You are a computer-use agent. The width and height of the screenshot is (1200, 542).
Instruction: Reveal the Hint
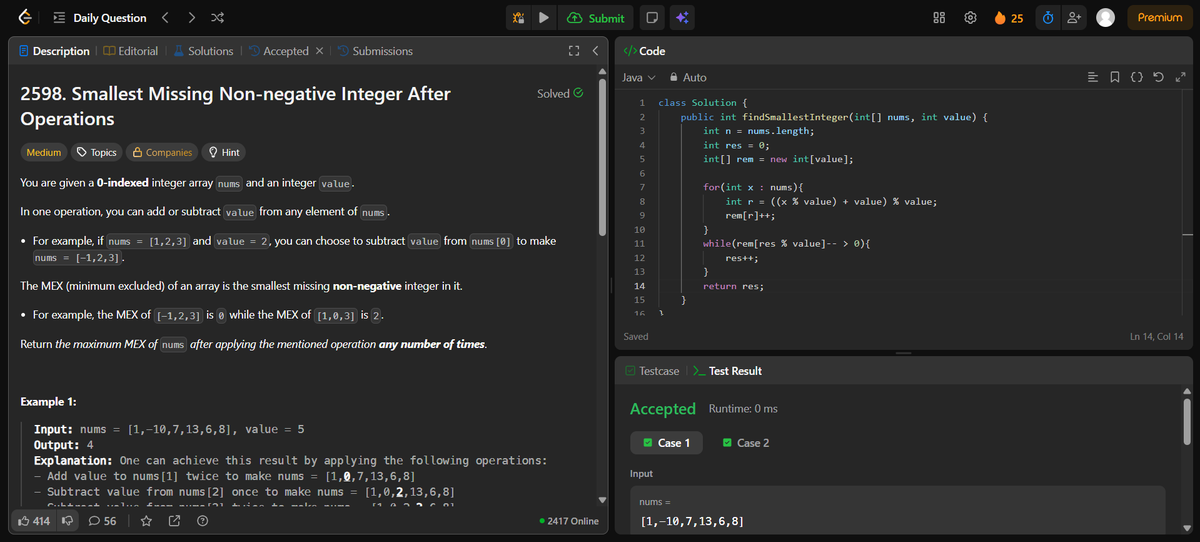tap(223, 153)
